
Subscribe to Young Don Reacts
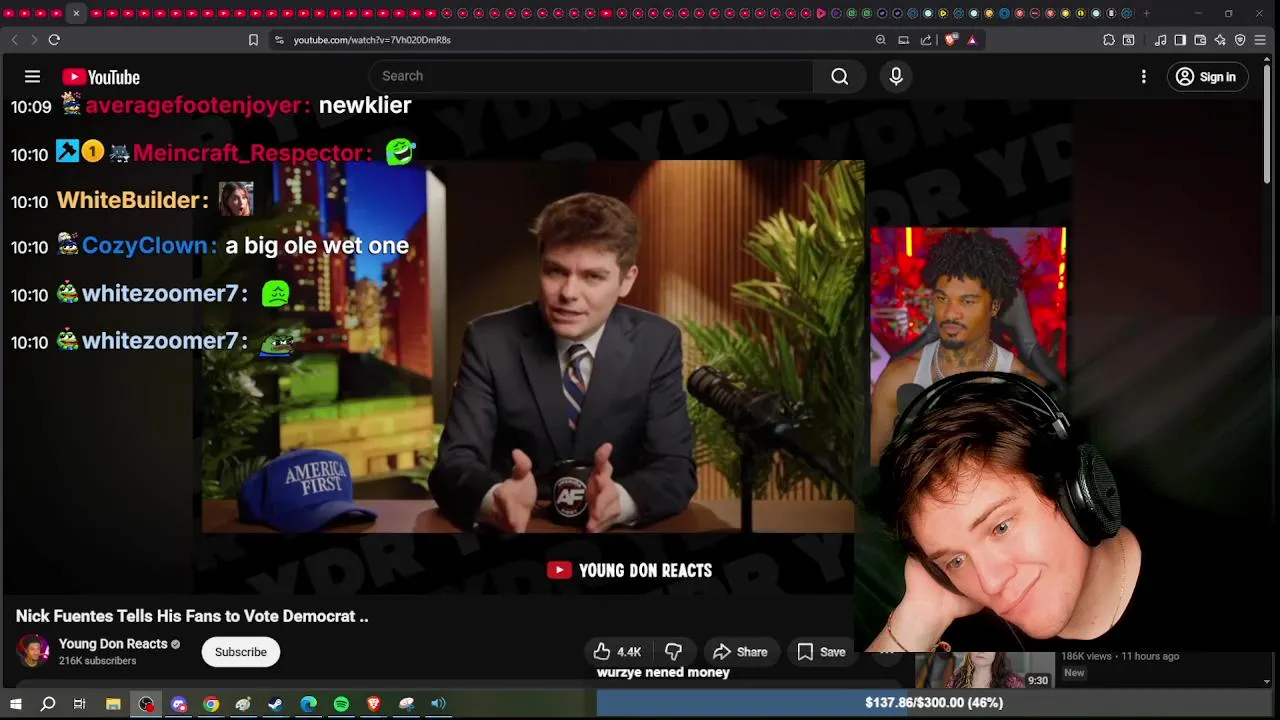[x=241, y=652]
